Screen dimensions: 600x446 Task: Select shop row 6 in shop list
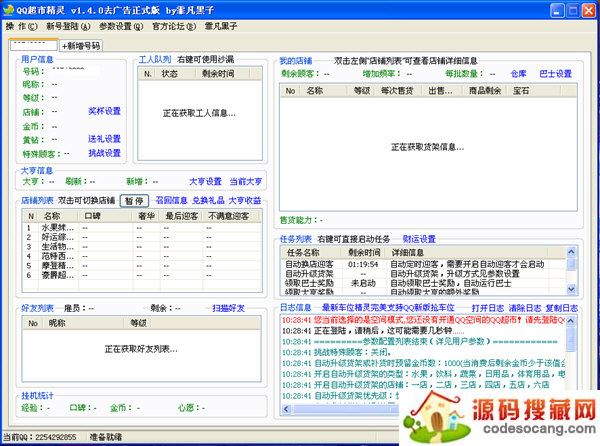pyautogui.click(x=142, y=275)
